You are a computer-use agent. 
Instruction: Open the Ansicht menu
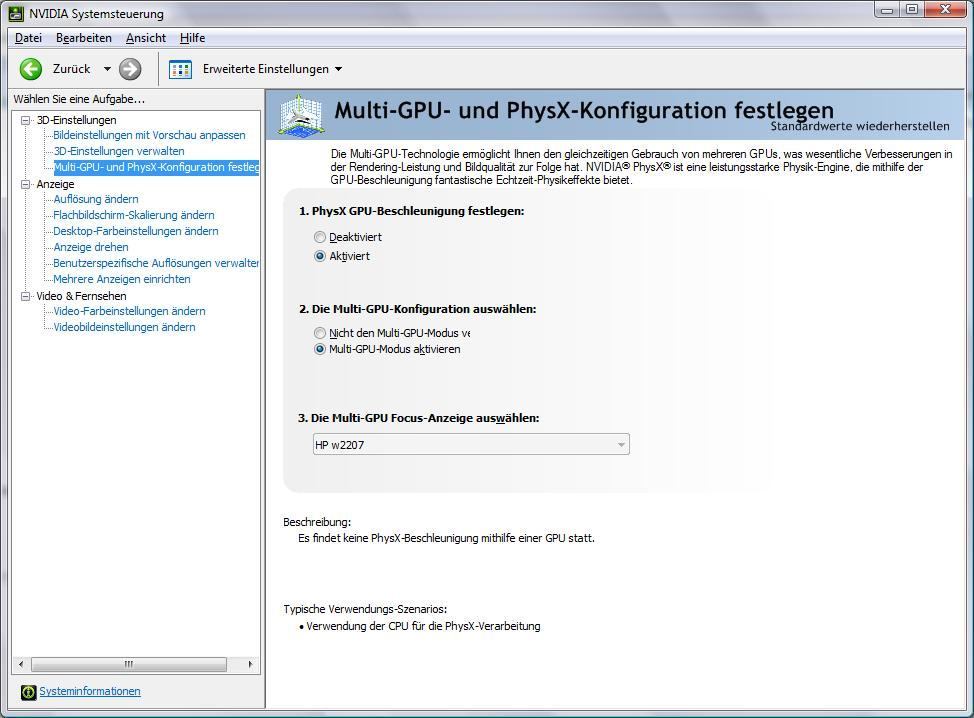146,38
